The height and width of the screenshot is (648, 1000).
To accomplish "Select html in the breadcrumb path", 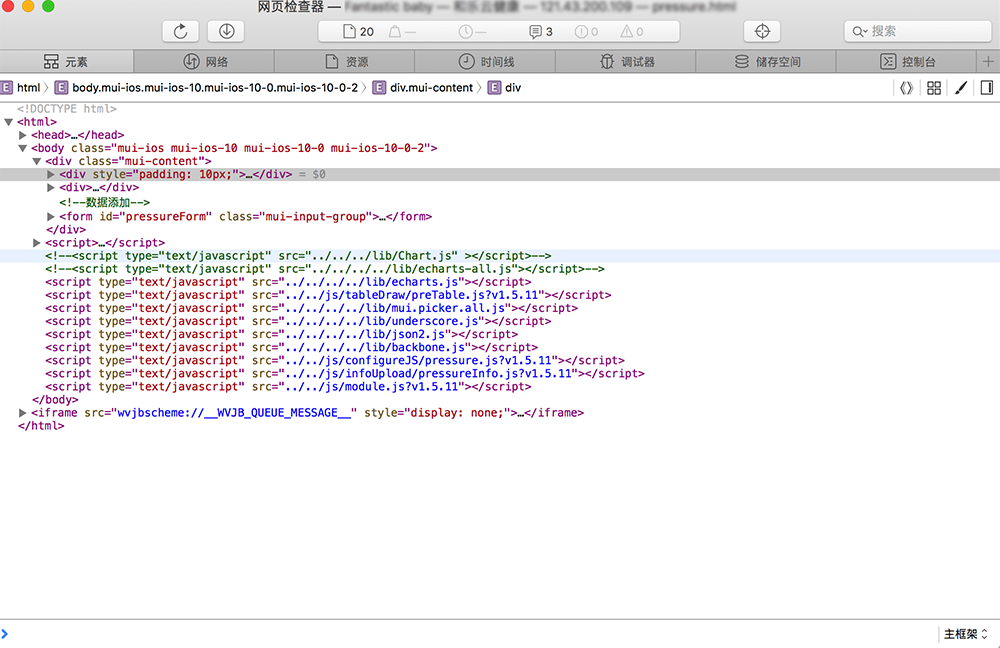I will coord(21,88).
